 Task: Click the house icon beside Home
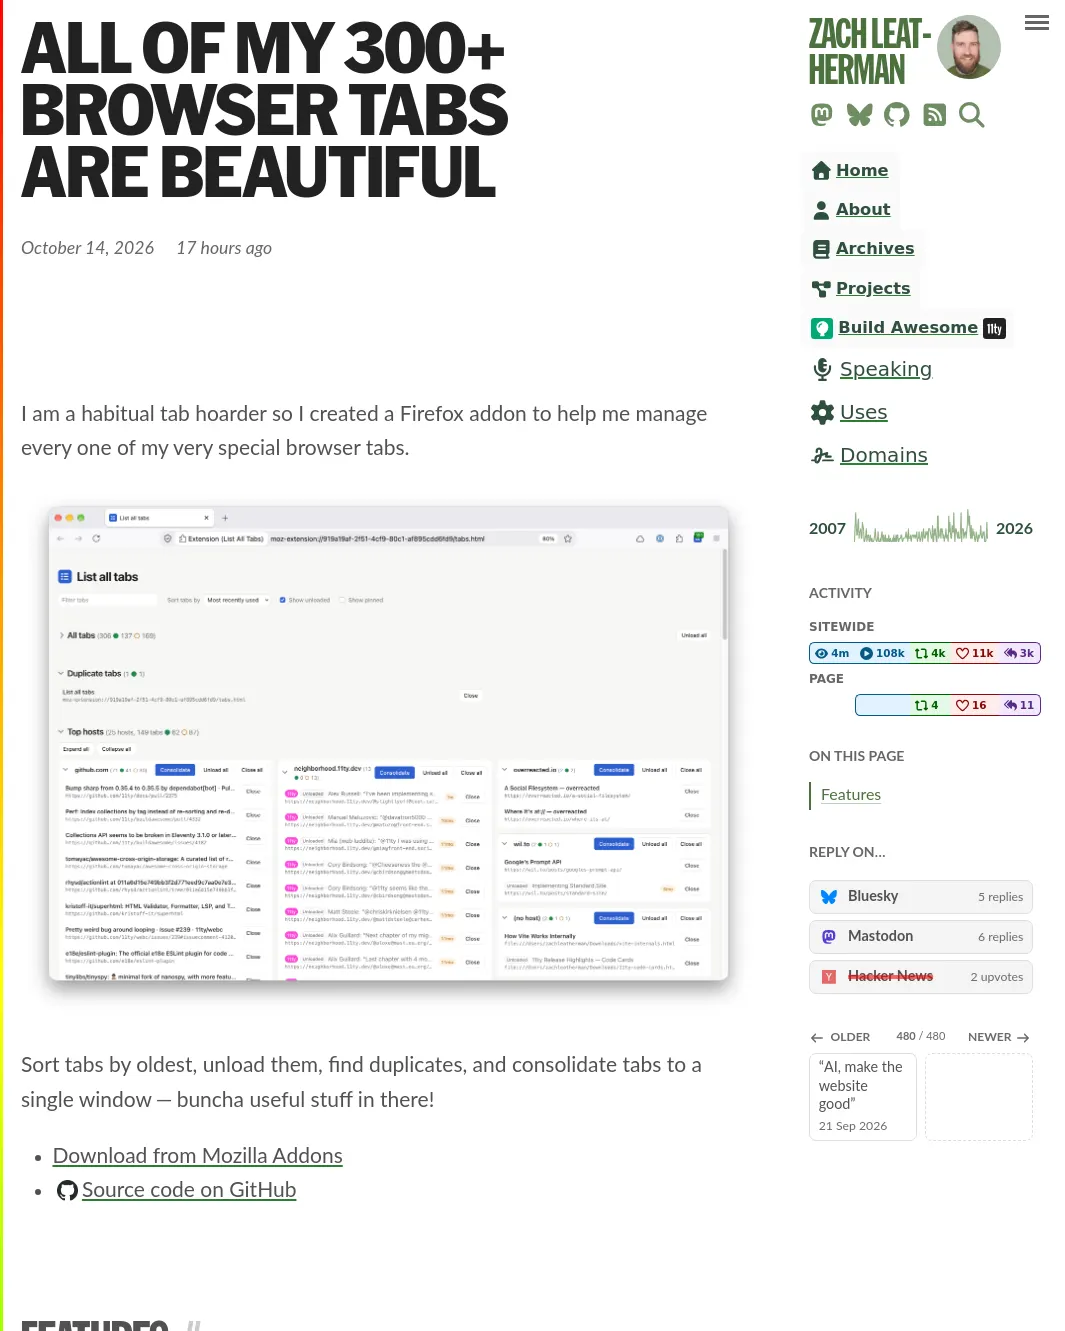pos(821,171)
